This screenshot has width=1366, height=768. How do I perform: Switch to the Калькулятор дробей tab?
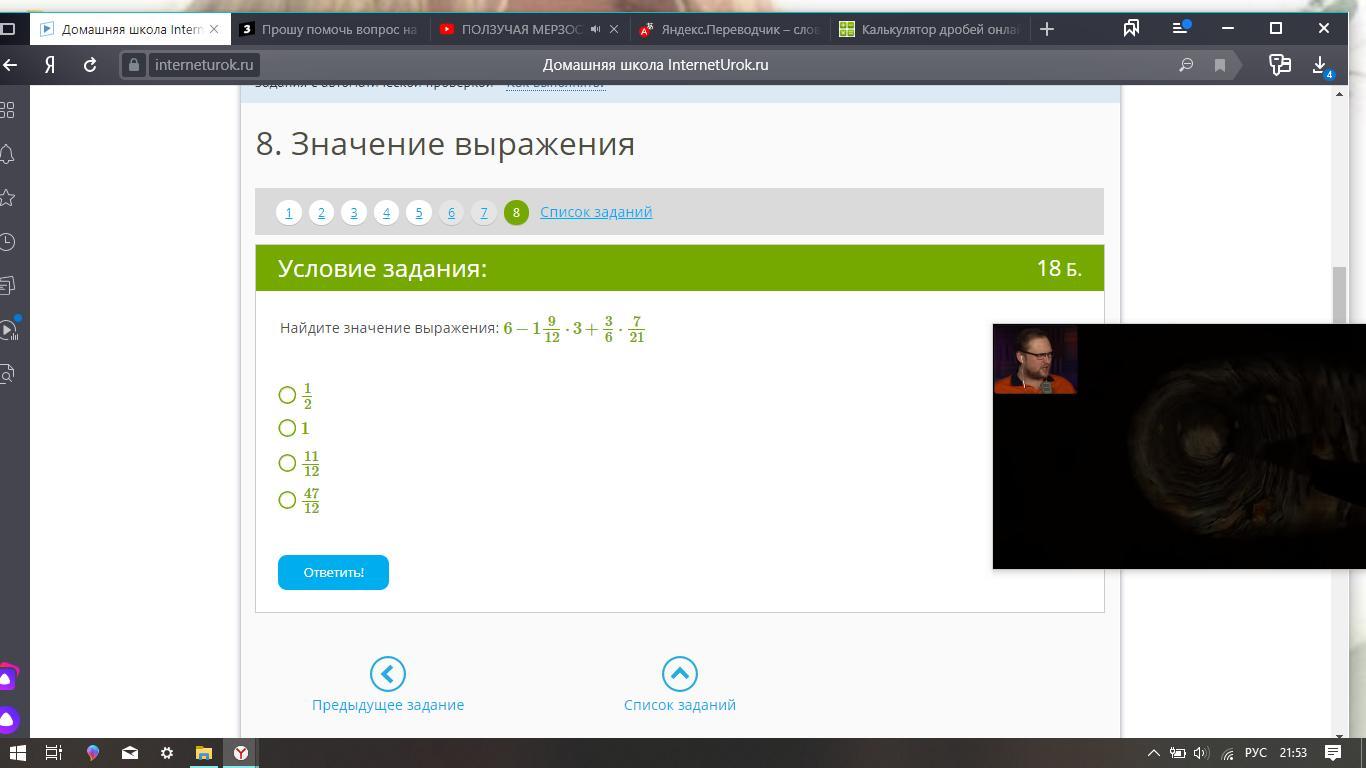coord(930,29)
